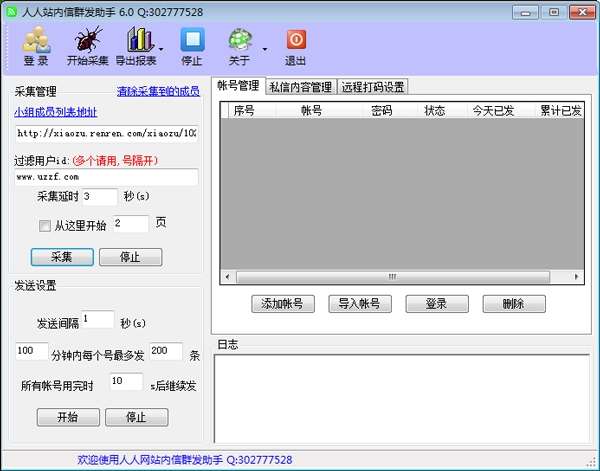Image resolution: width=600 pixels, height=471 pixels.
Task: Click the 清除采集到的成员 link
Action: pyautogui.click(x=158, y=91)
